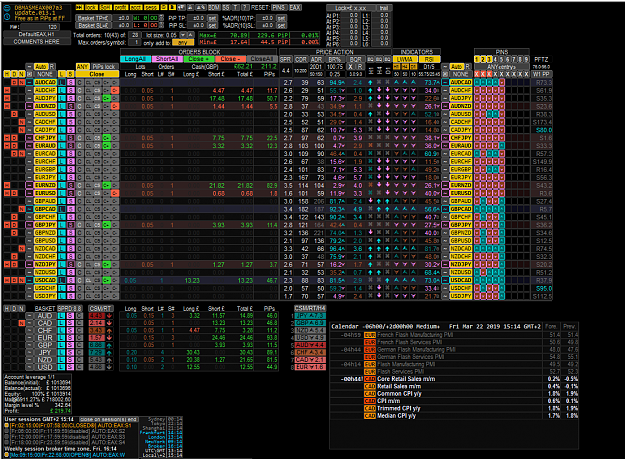The width and height of the screenshot is (625, 459).
Task: Open the left NONE selector above AUDCAD
Action: pos(45,74)
